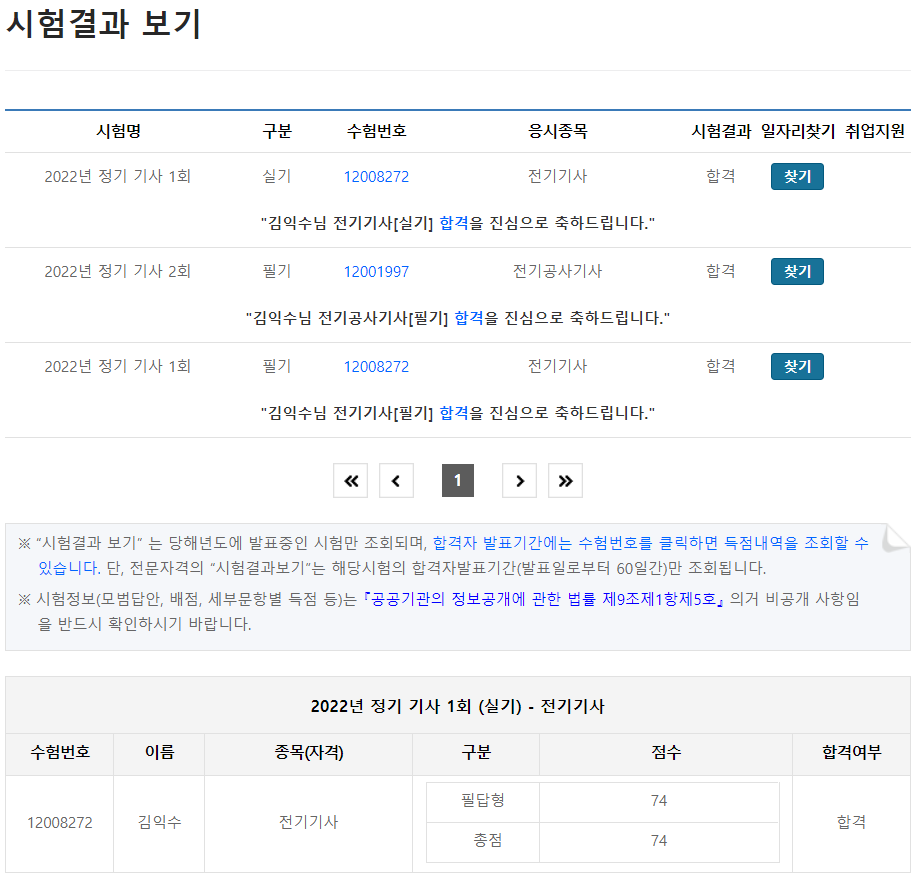
Task: Jump to last page with double-right arrow
Action: (x=565, y=481)
